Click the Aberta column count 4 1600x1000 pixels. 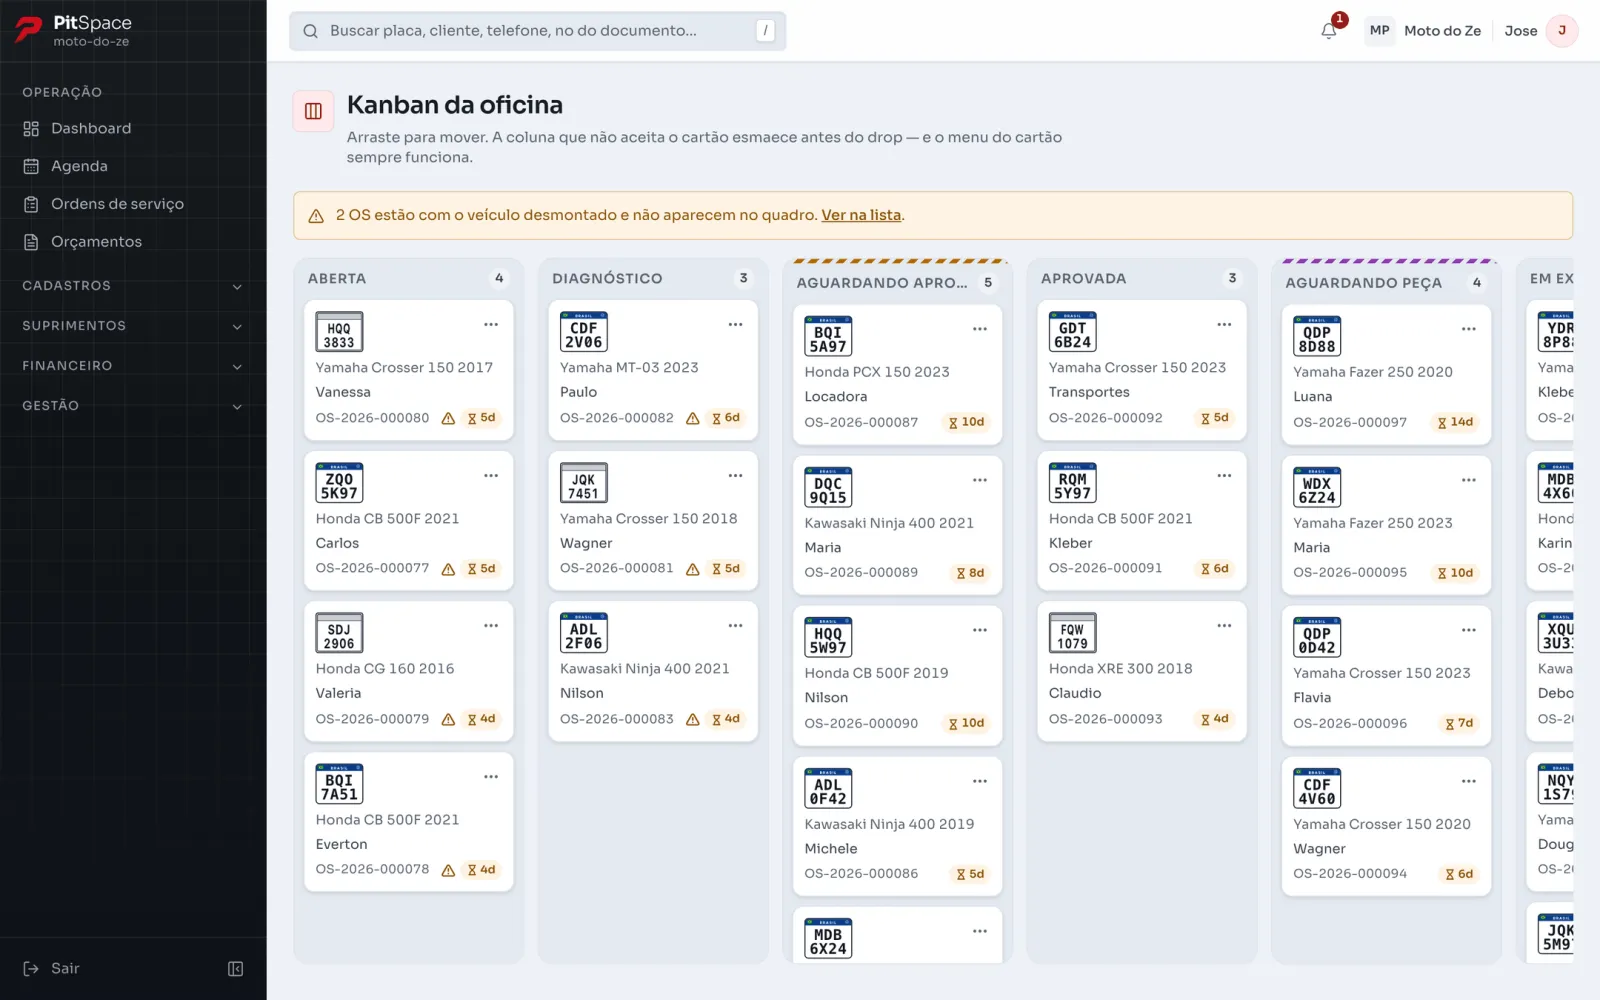tap(499, 278)
